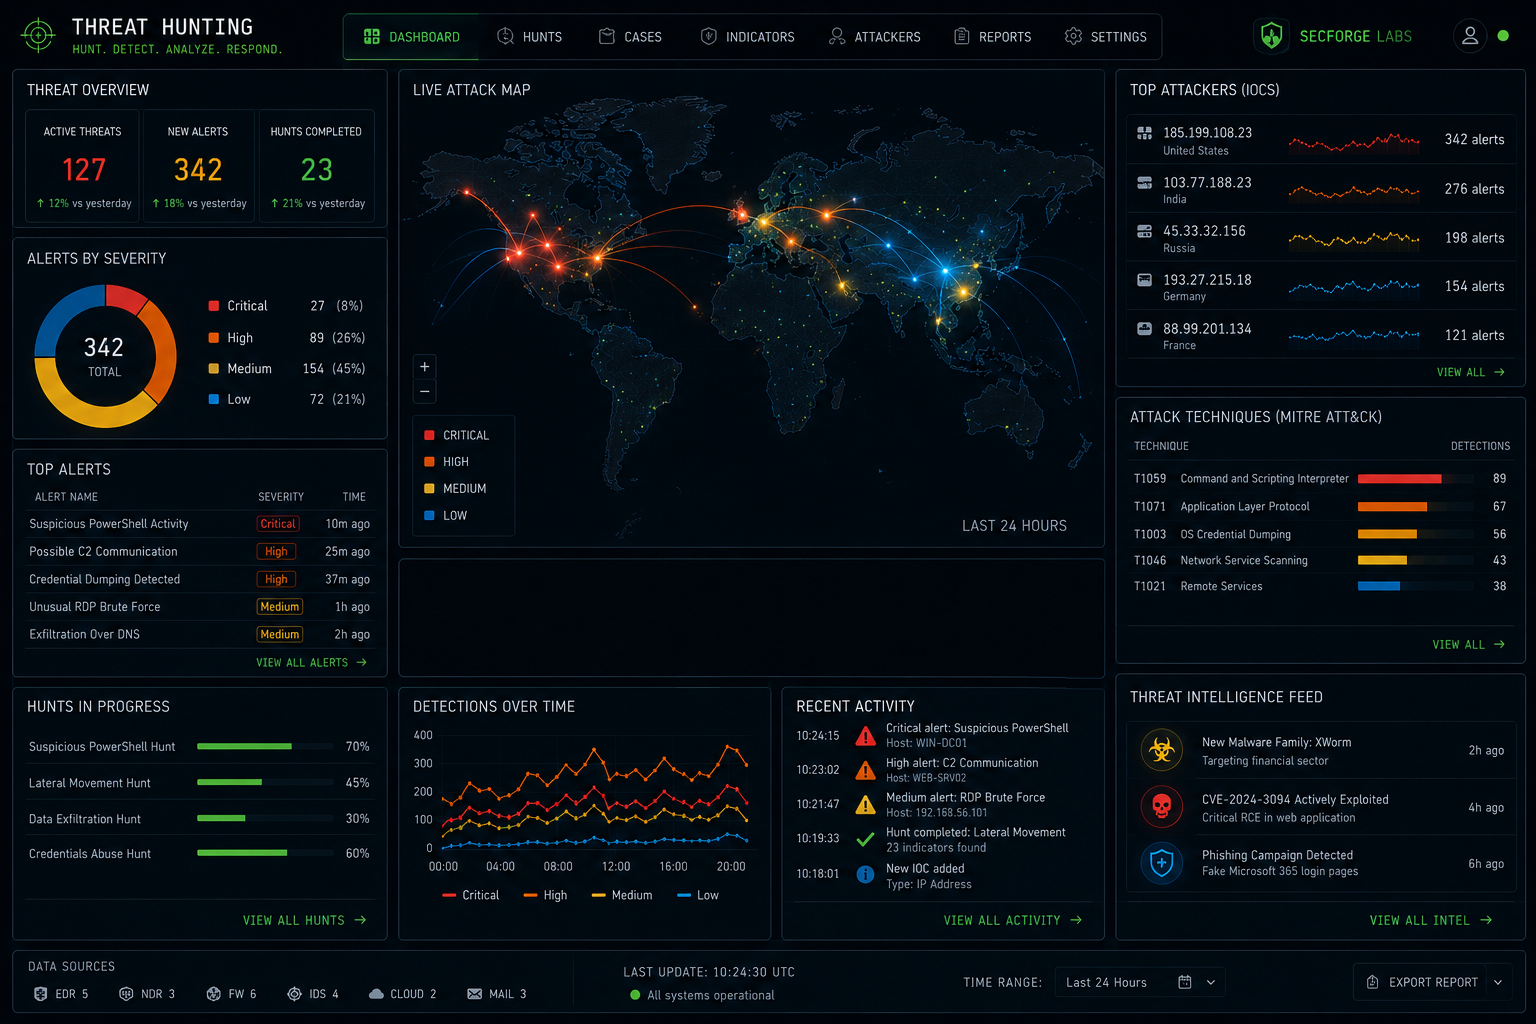Click the red skull icon for CVE-2024-3094
The image size is (1536, 1024).
coord(1161,806)
